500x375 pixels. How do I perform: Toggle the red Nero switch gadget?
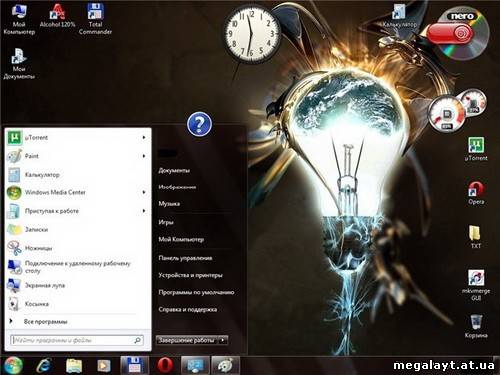(450, 33)
